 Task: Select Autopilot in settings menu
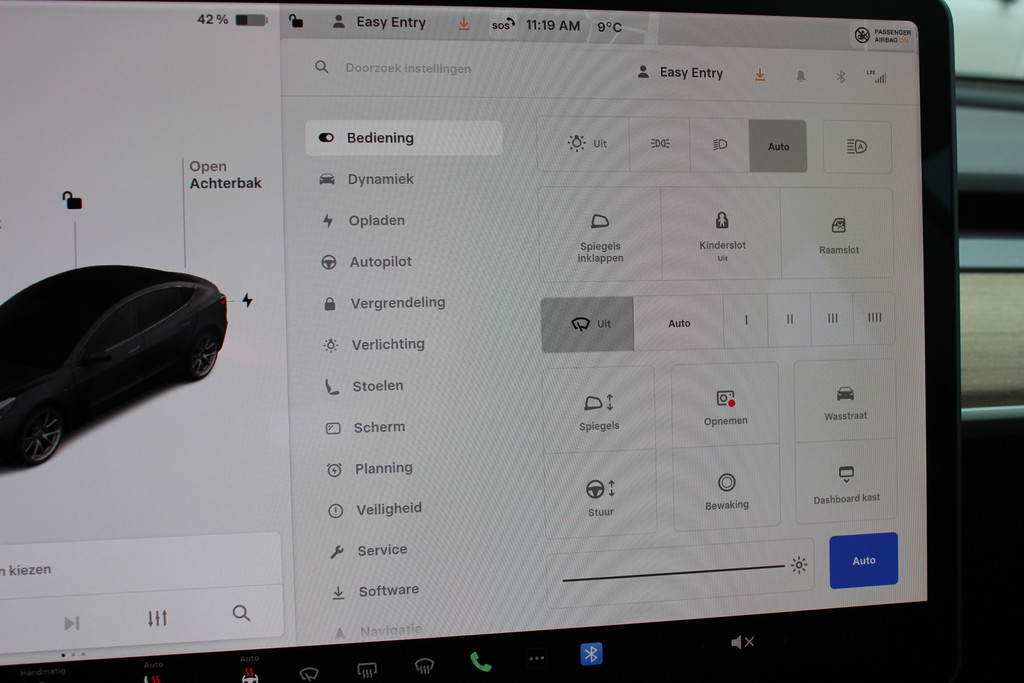(380, 262)
